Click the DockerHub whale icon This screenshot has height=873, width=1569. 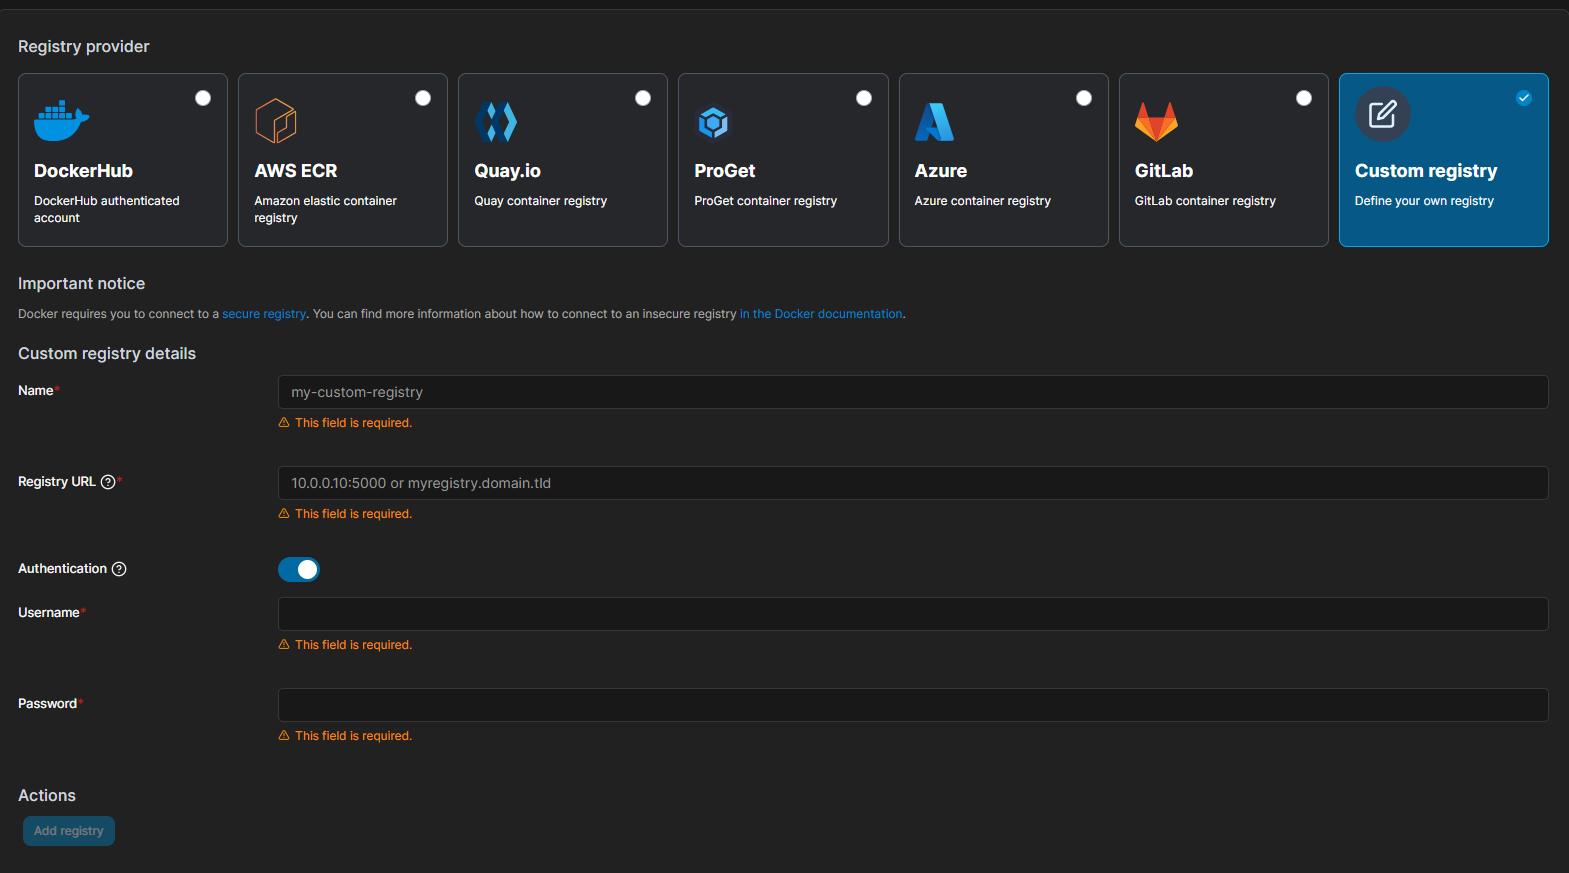(x=61, y=121)
